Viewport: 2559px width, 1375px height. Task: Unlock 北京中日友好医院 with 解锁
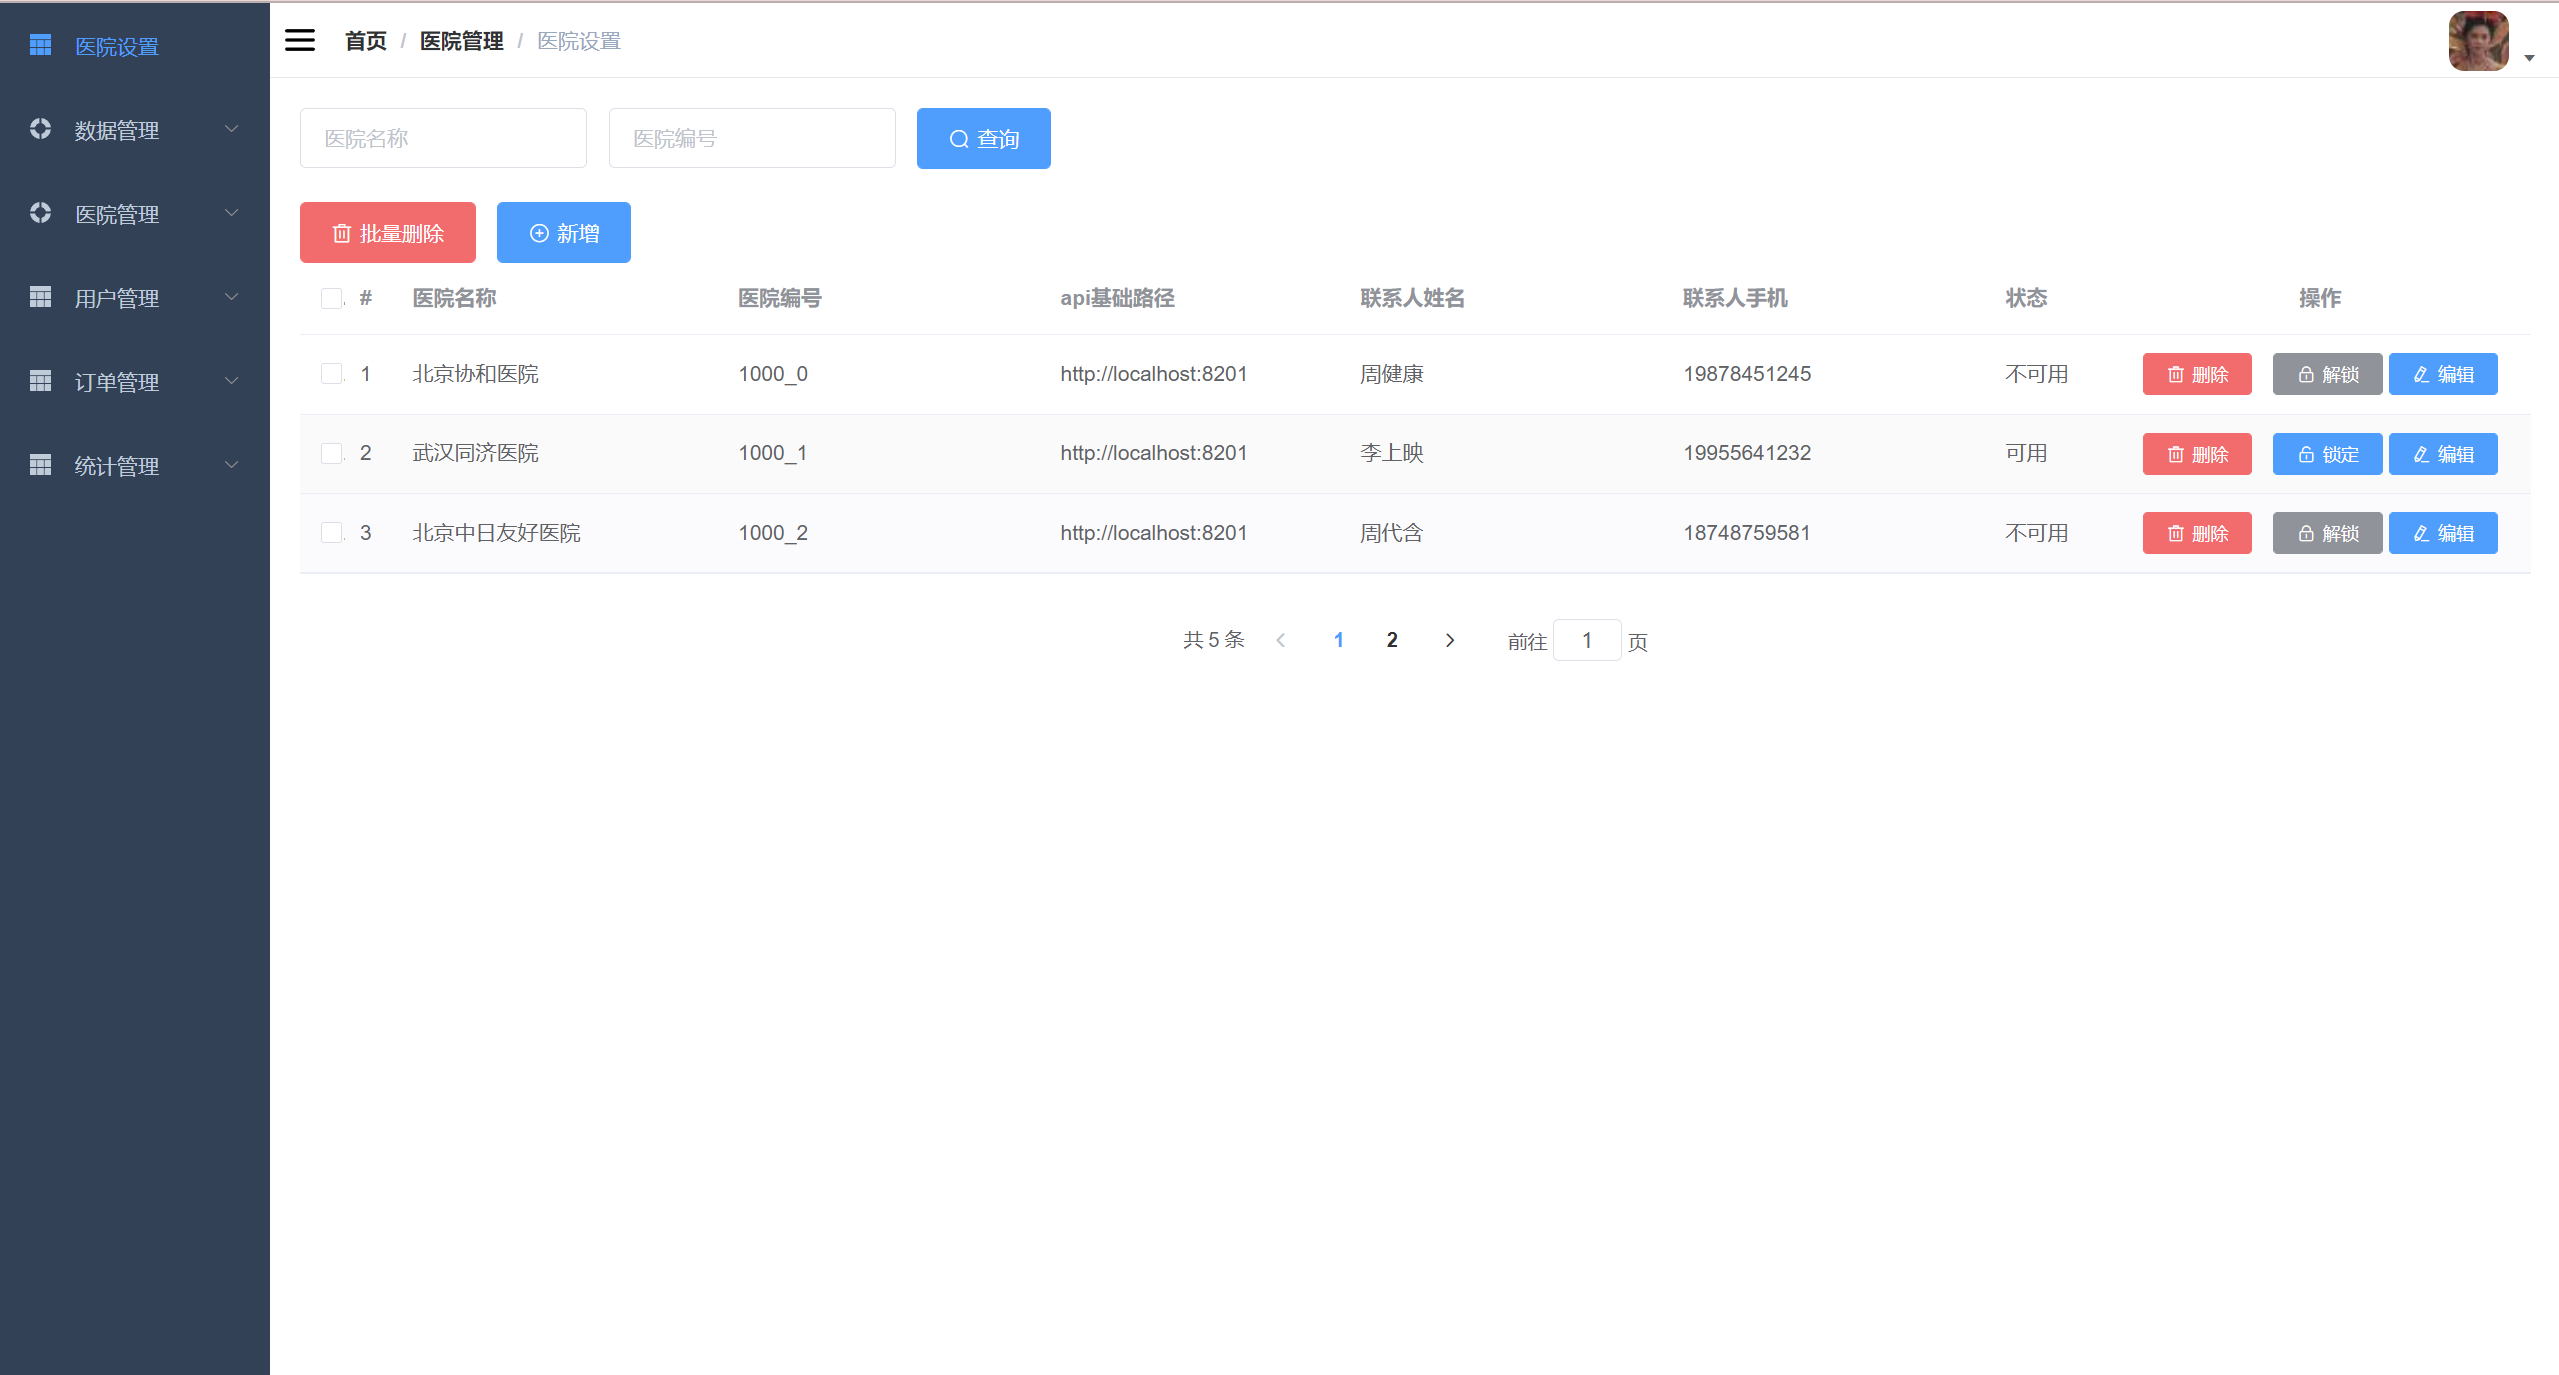2328,533
